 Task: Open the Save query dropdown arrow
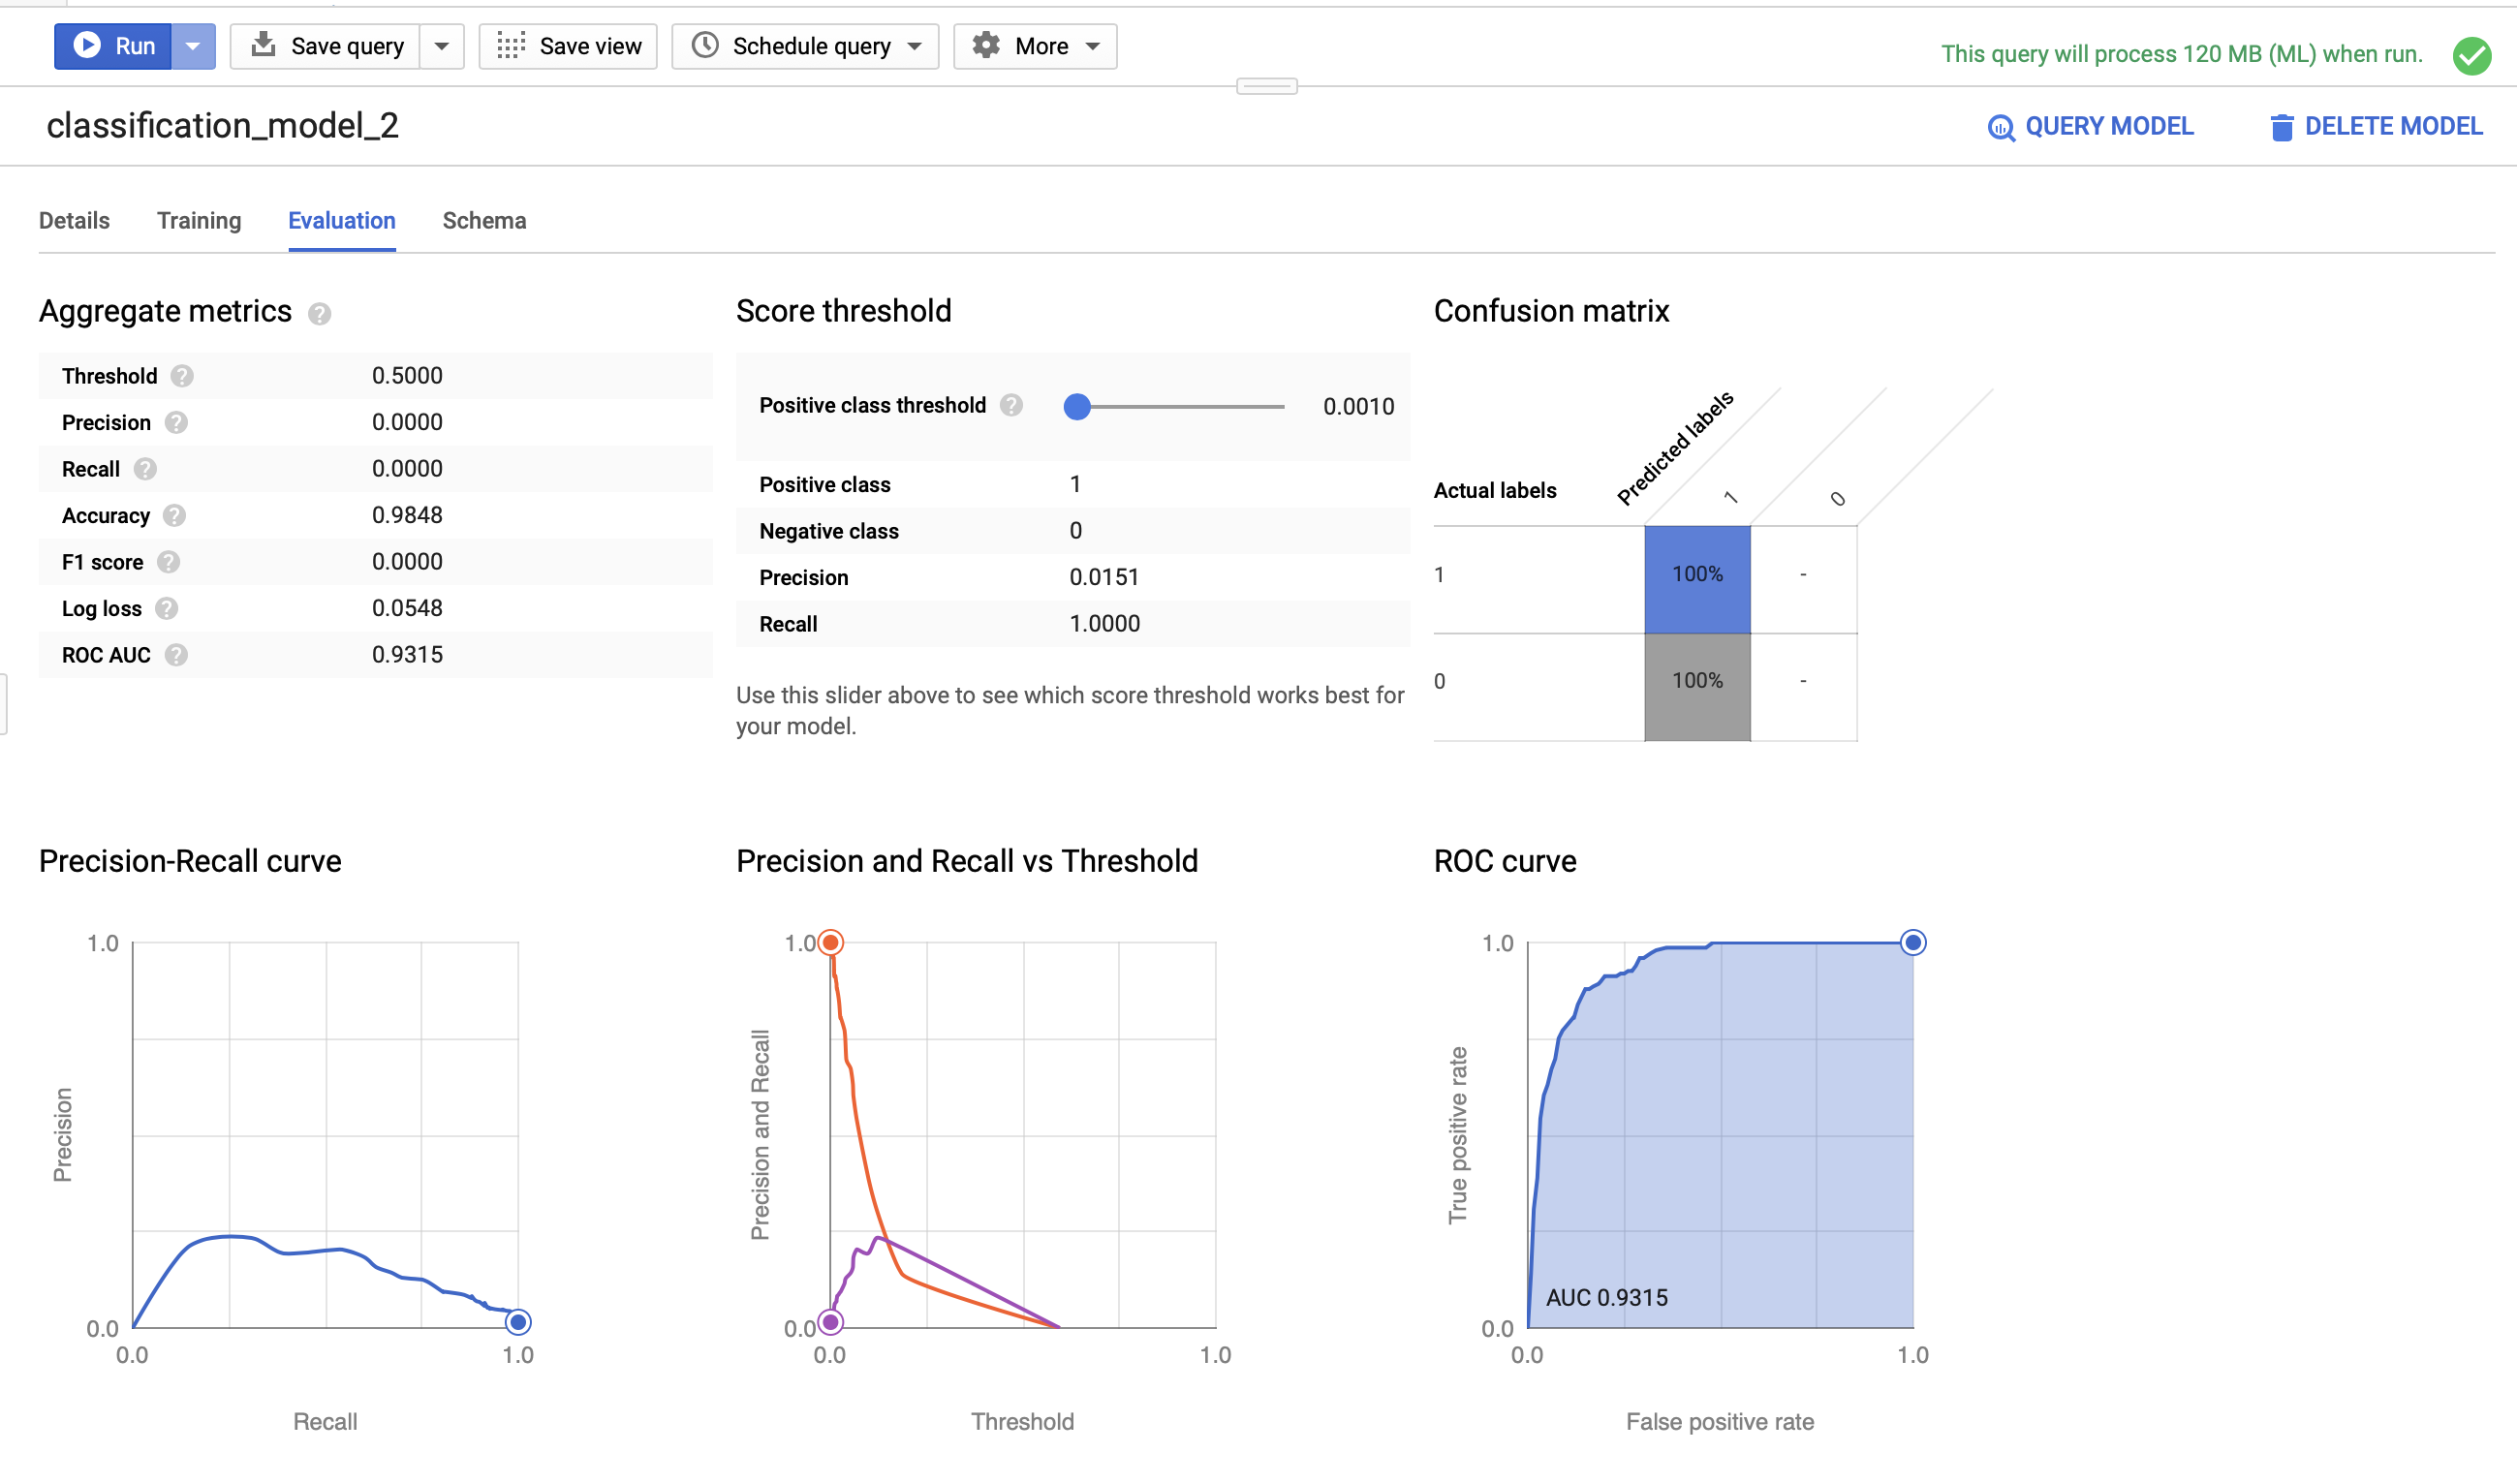441,46
